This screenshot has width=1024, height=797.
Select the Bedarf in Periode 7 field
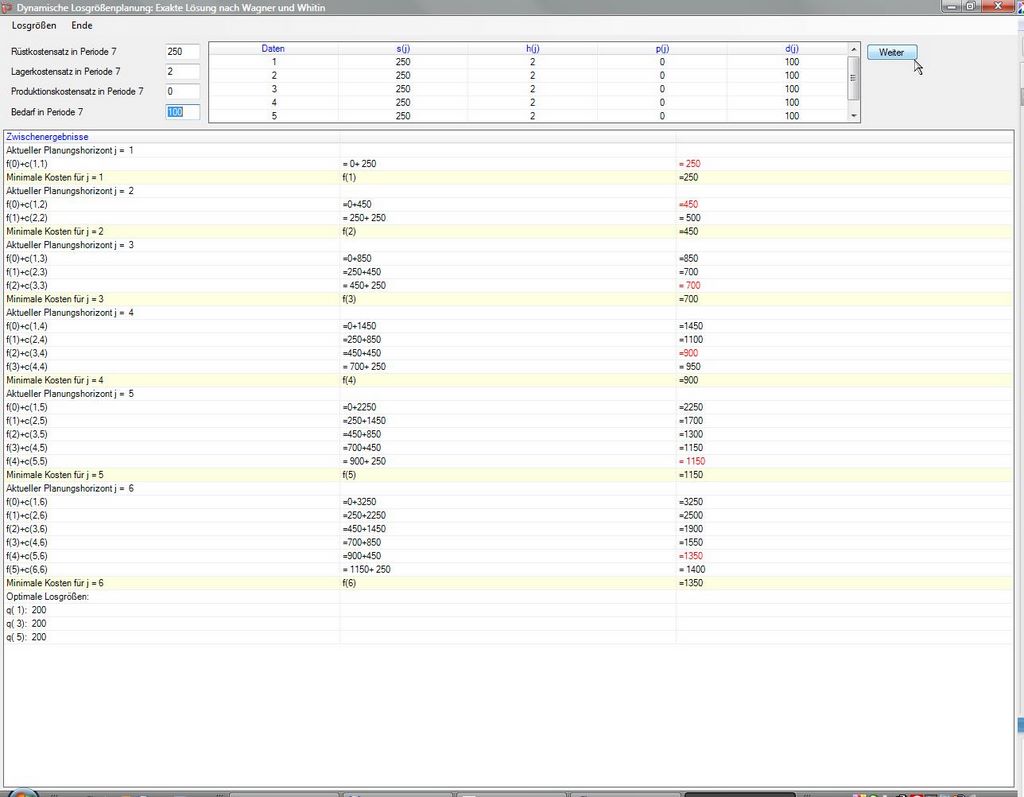tap(182, 112)
